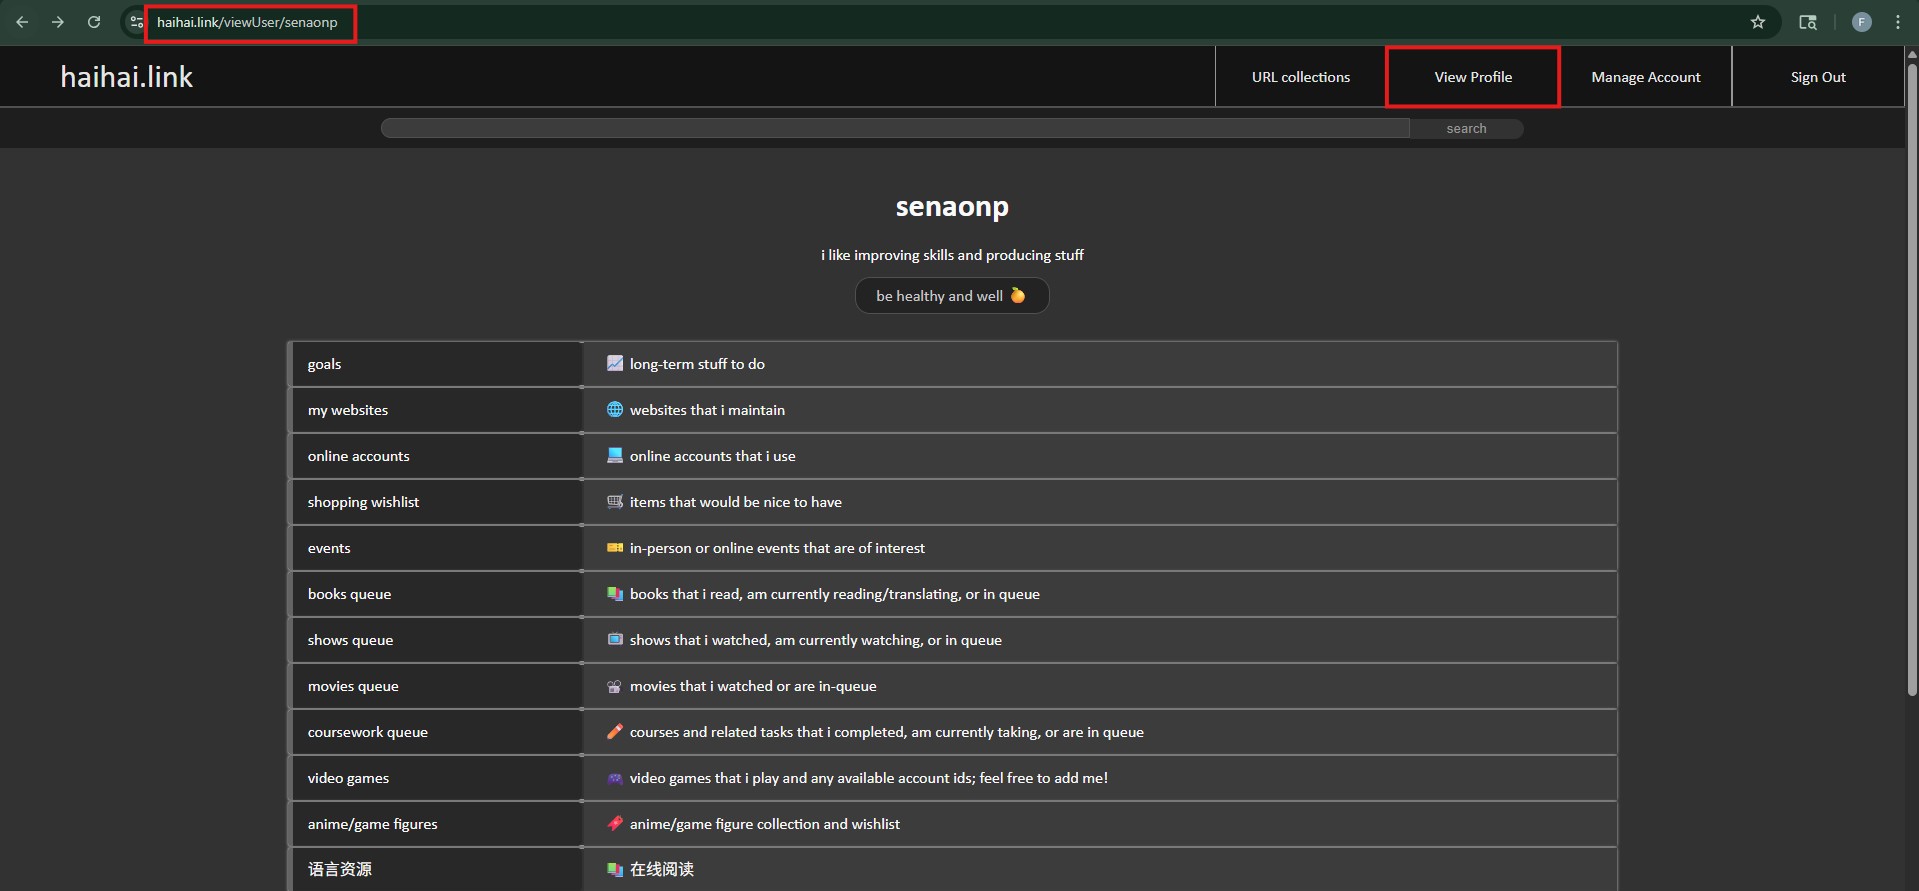Image resolution: width=1919 pixels, height=891 pixels.
Task: Click the page vertical scrollbar
Action: click(1911, 380)
